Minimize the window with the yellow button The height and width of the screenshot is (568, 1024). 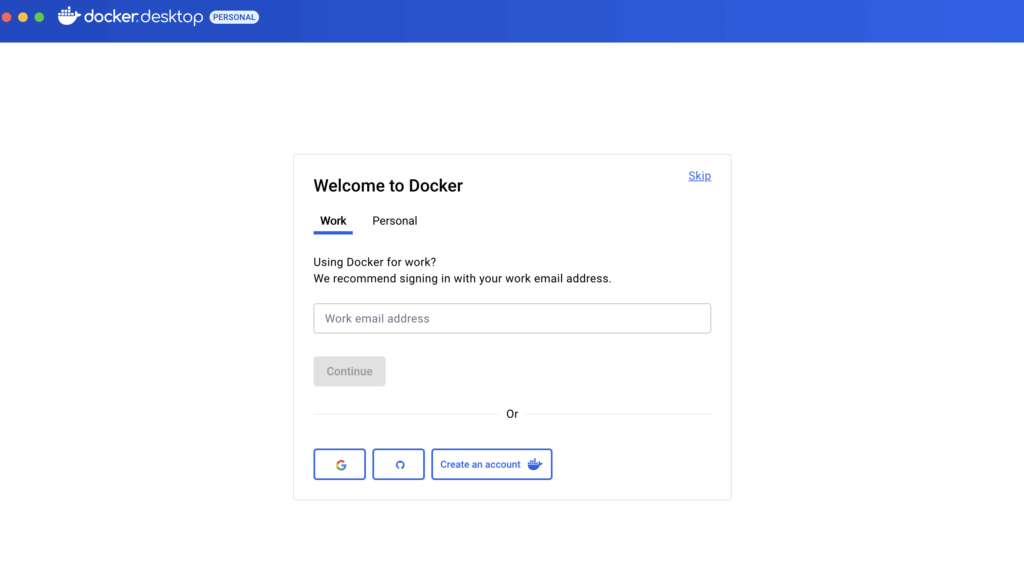tap(23, 17)
